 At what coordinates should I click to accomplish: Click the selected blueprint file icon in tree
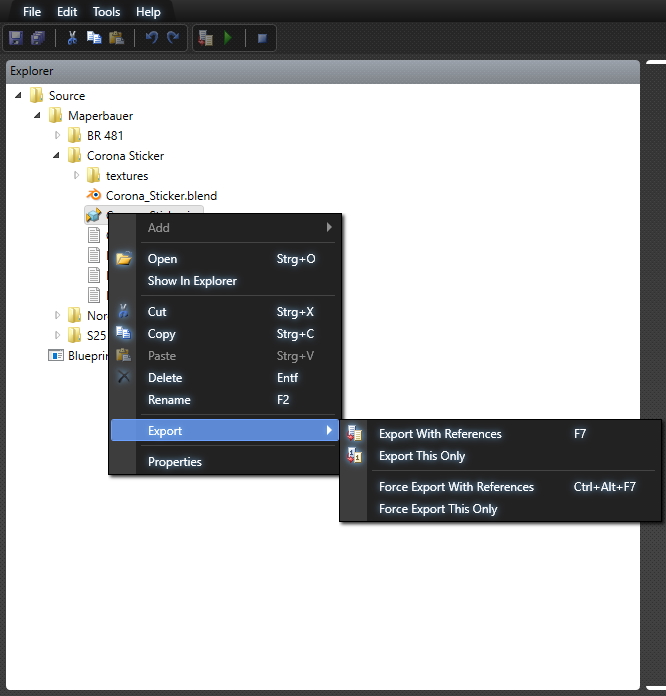pos(94,215)
